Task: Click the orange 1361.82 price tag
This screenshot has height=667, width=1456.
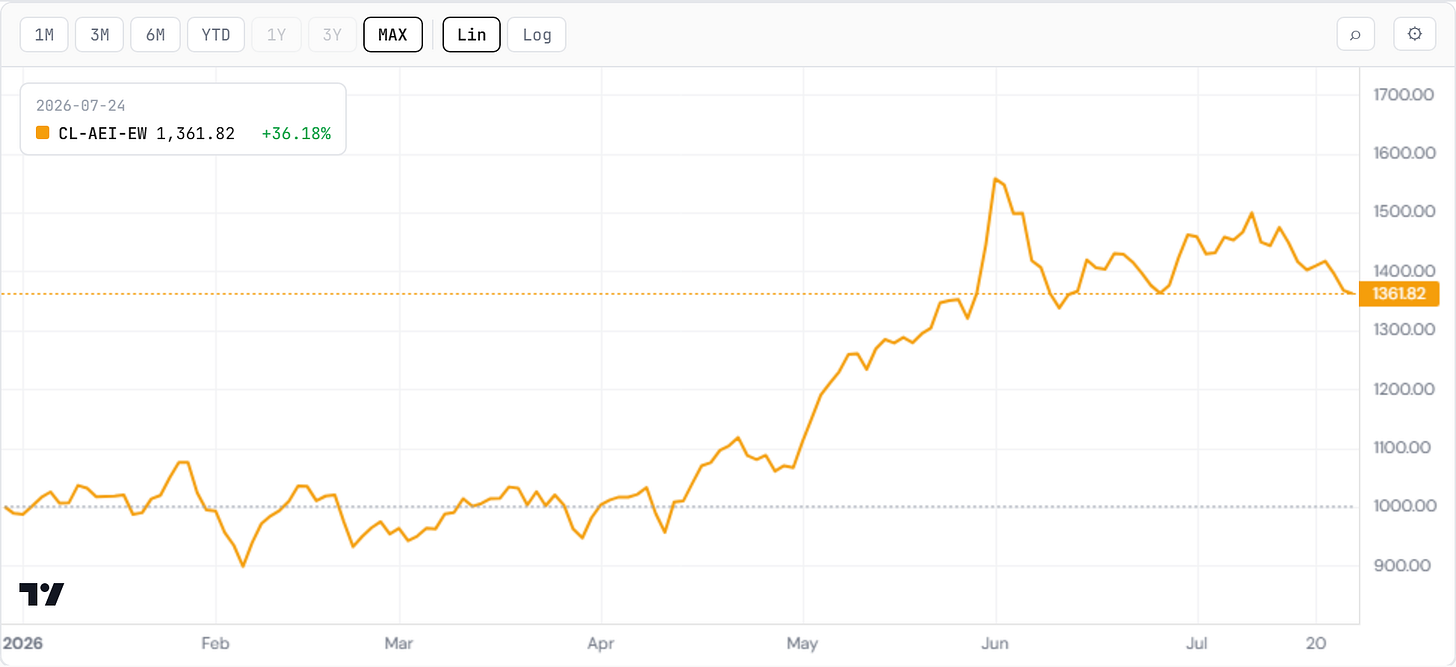Action: [1398, 294]
